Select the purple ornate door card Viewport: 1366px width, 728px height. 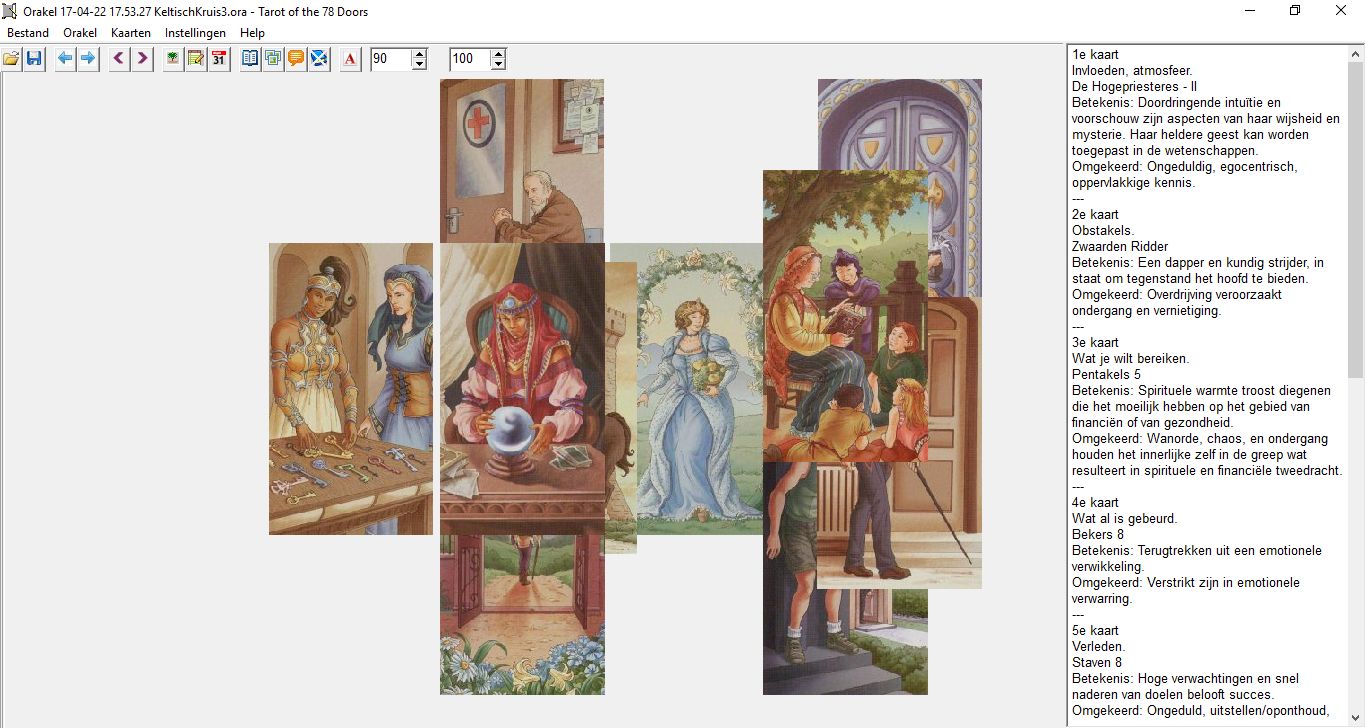point(900,124)
